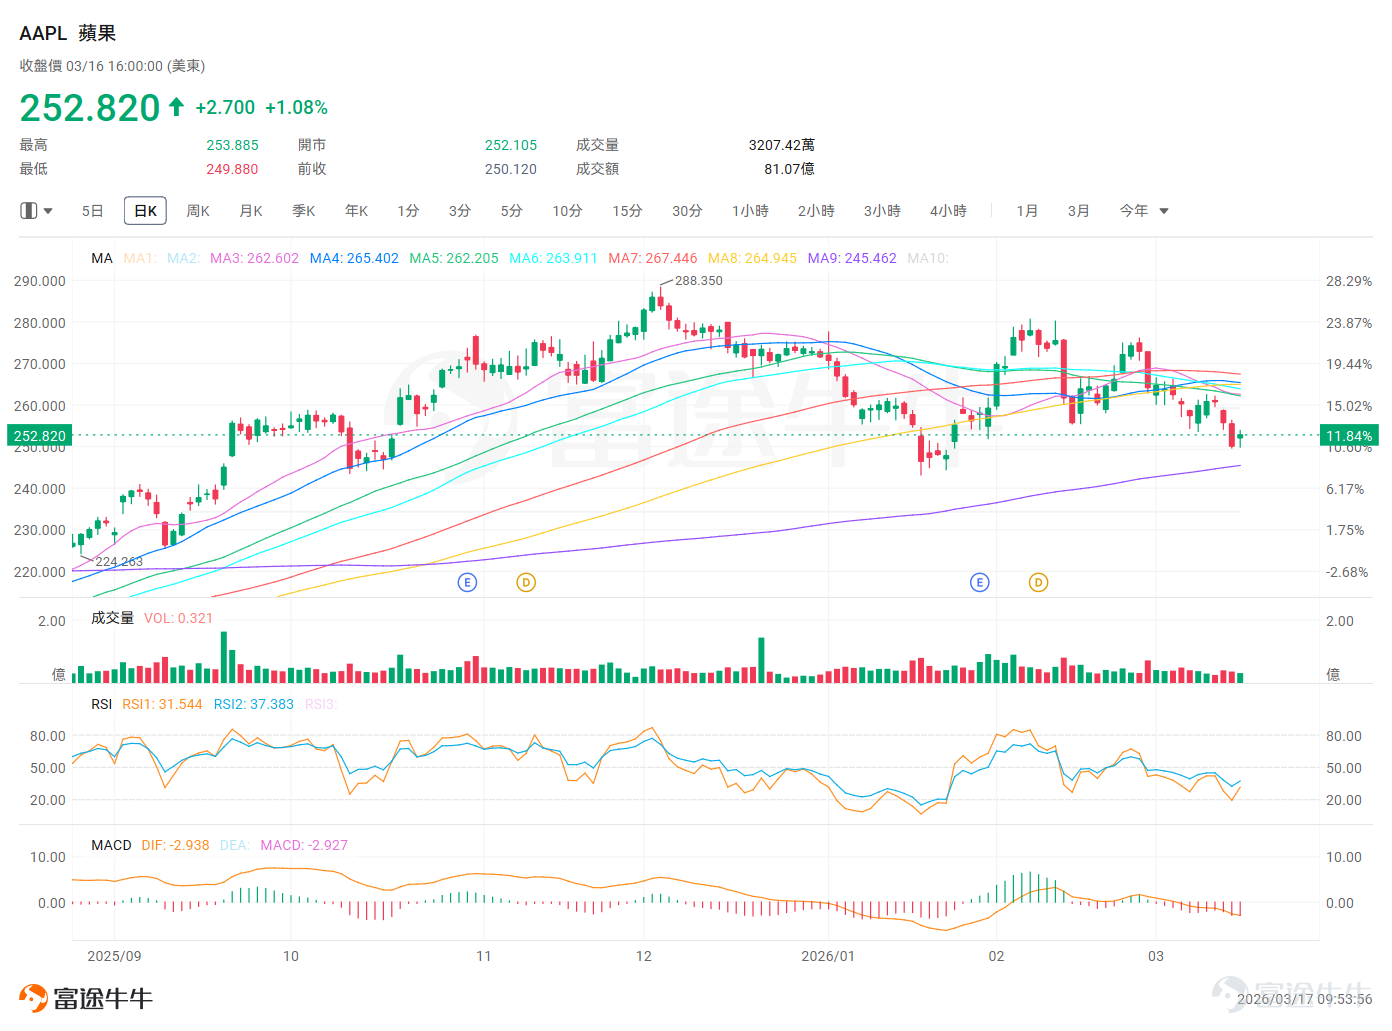
Task: Choose the 5分 interval
Action: (x=512, y=211)
